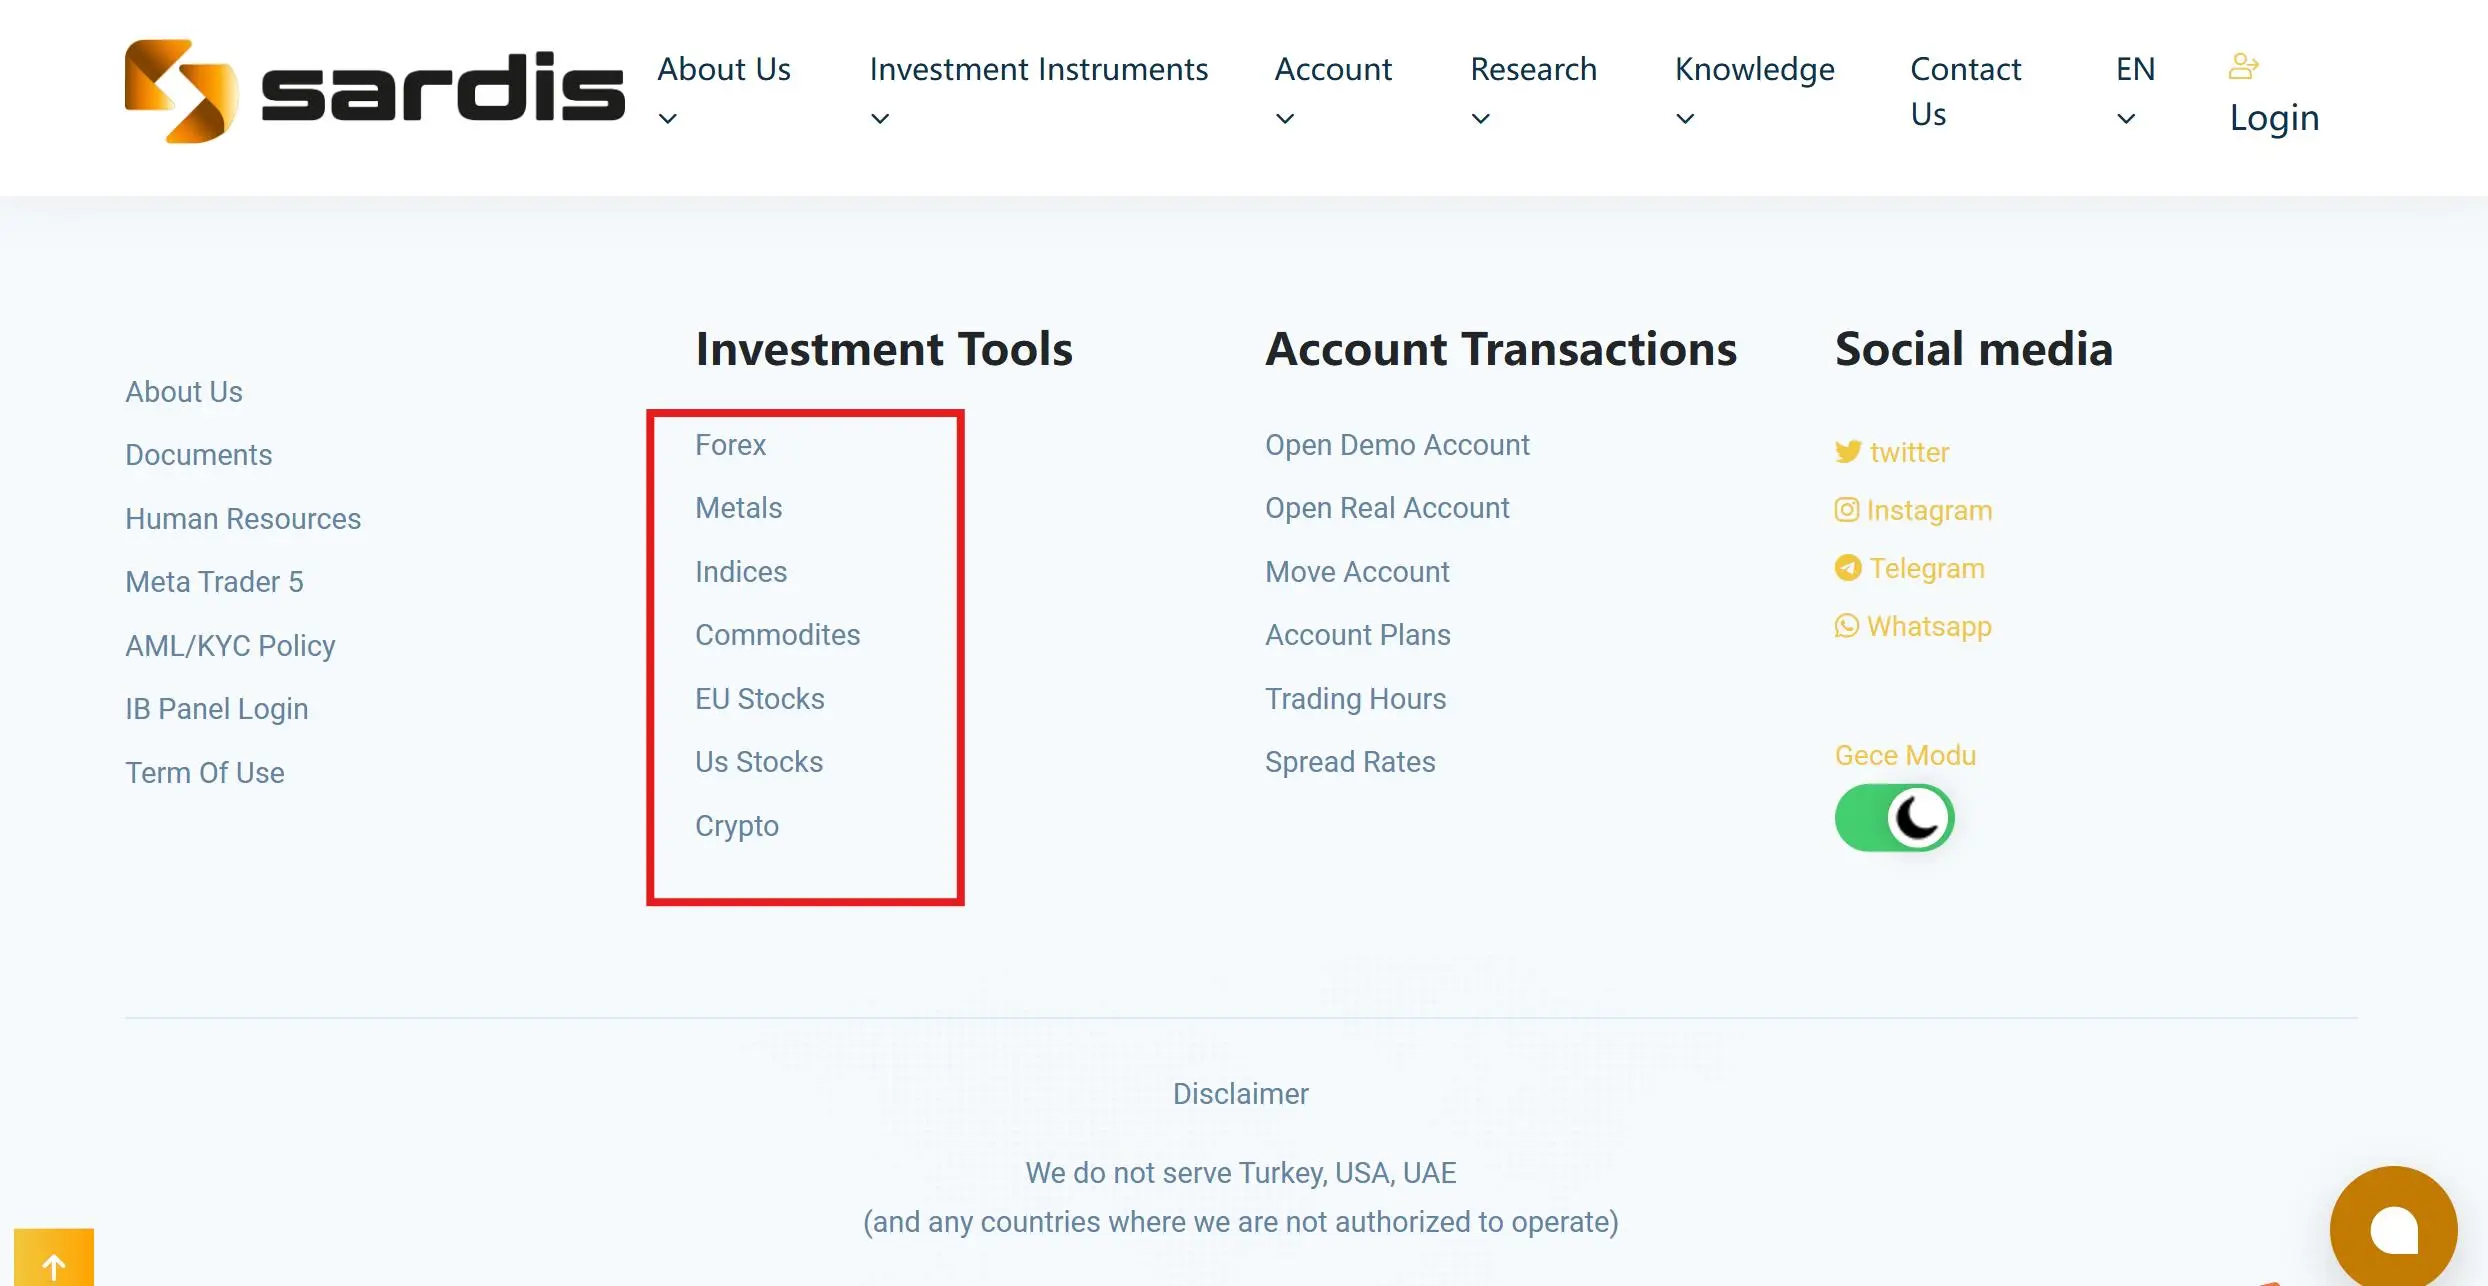Open the Meta Trader 5 link

(x=214, y=582)
